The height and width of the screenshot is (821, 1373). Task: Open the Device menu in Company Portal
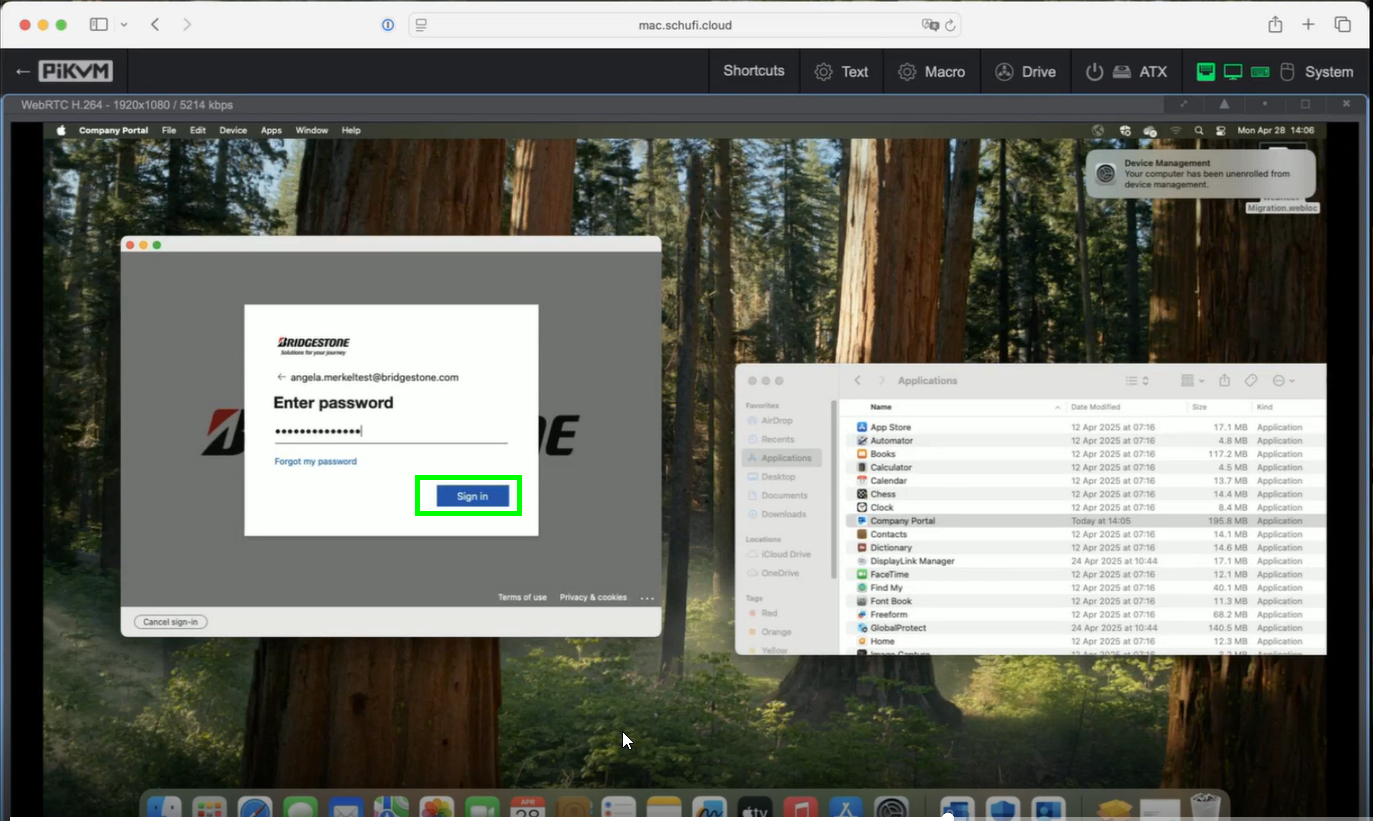click(x=233, y=130)
